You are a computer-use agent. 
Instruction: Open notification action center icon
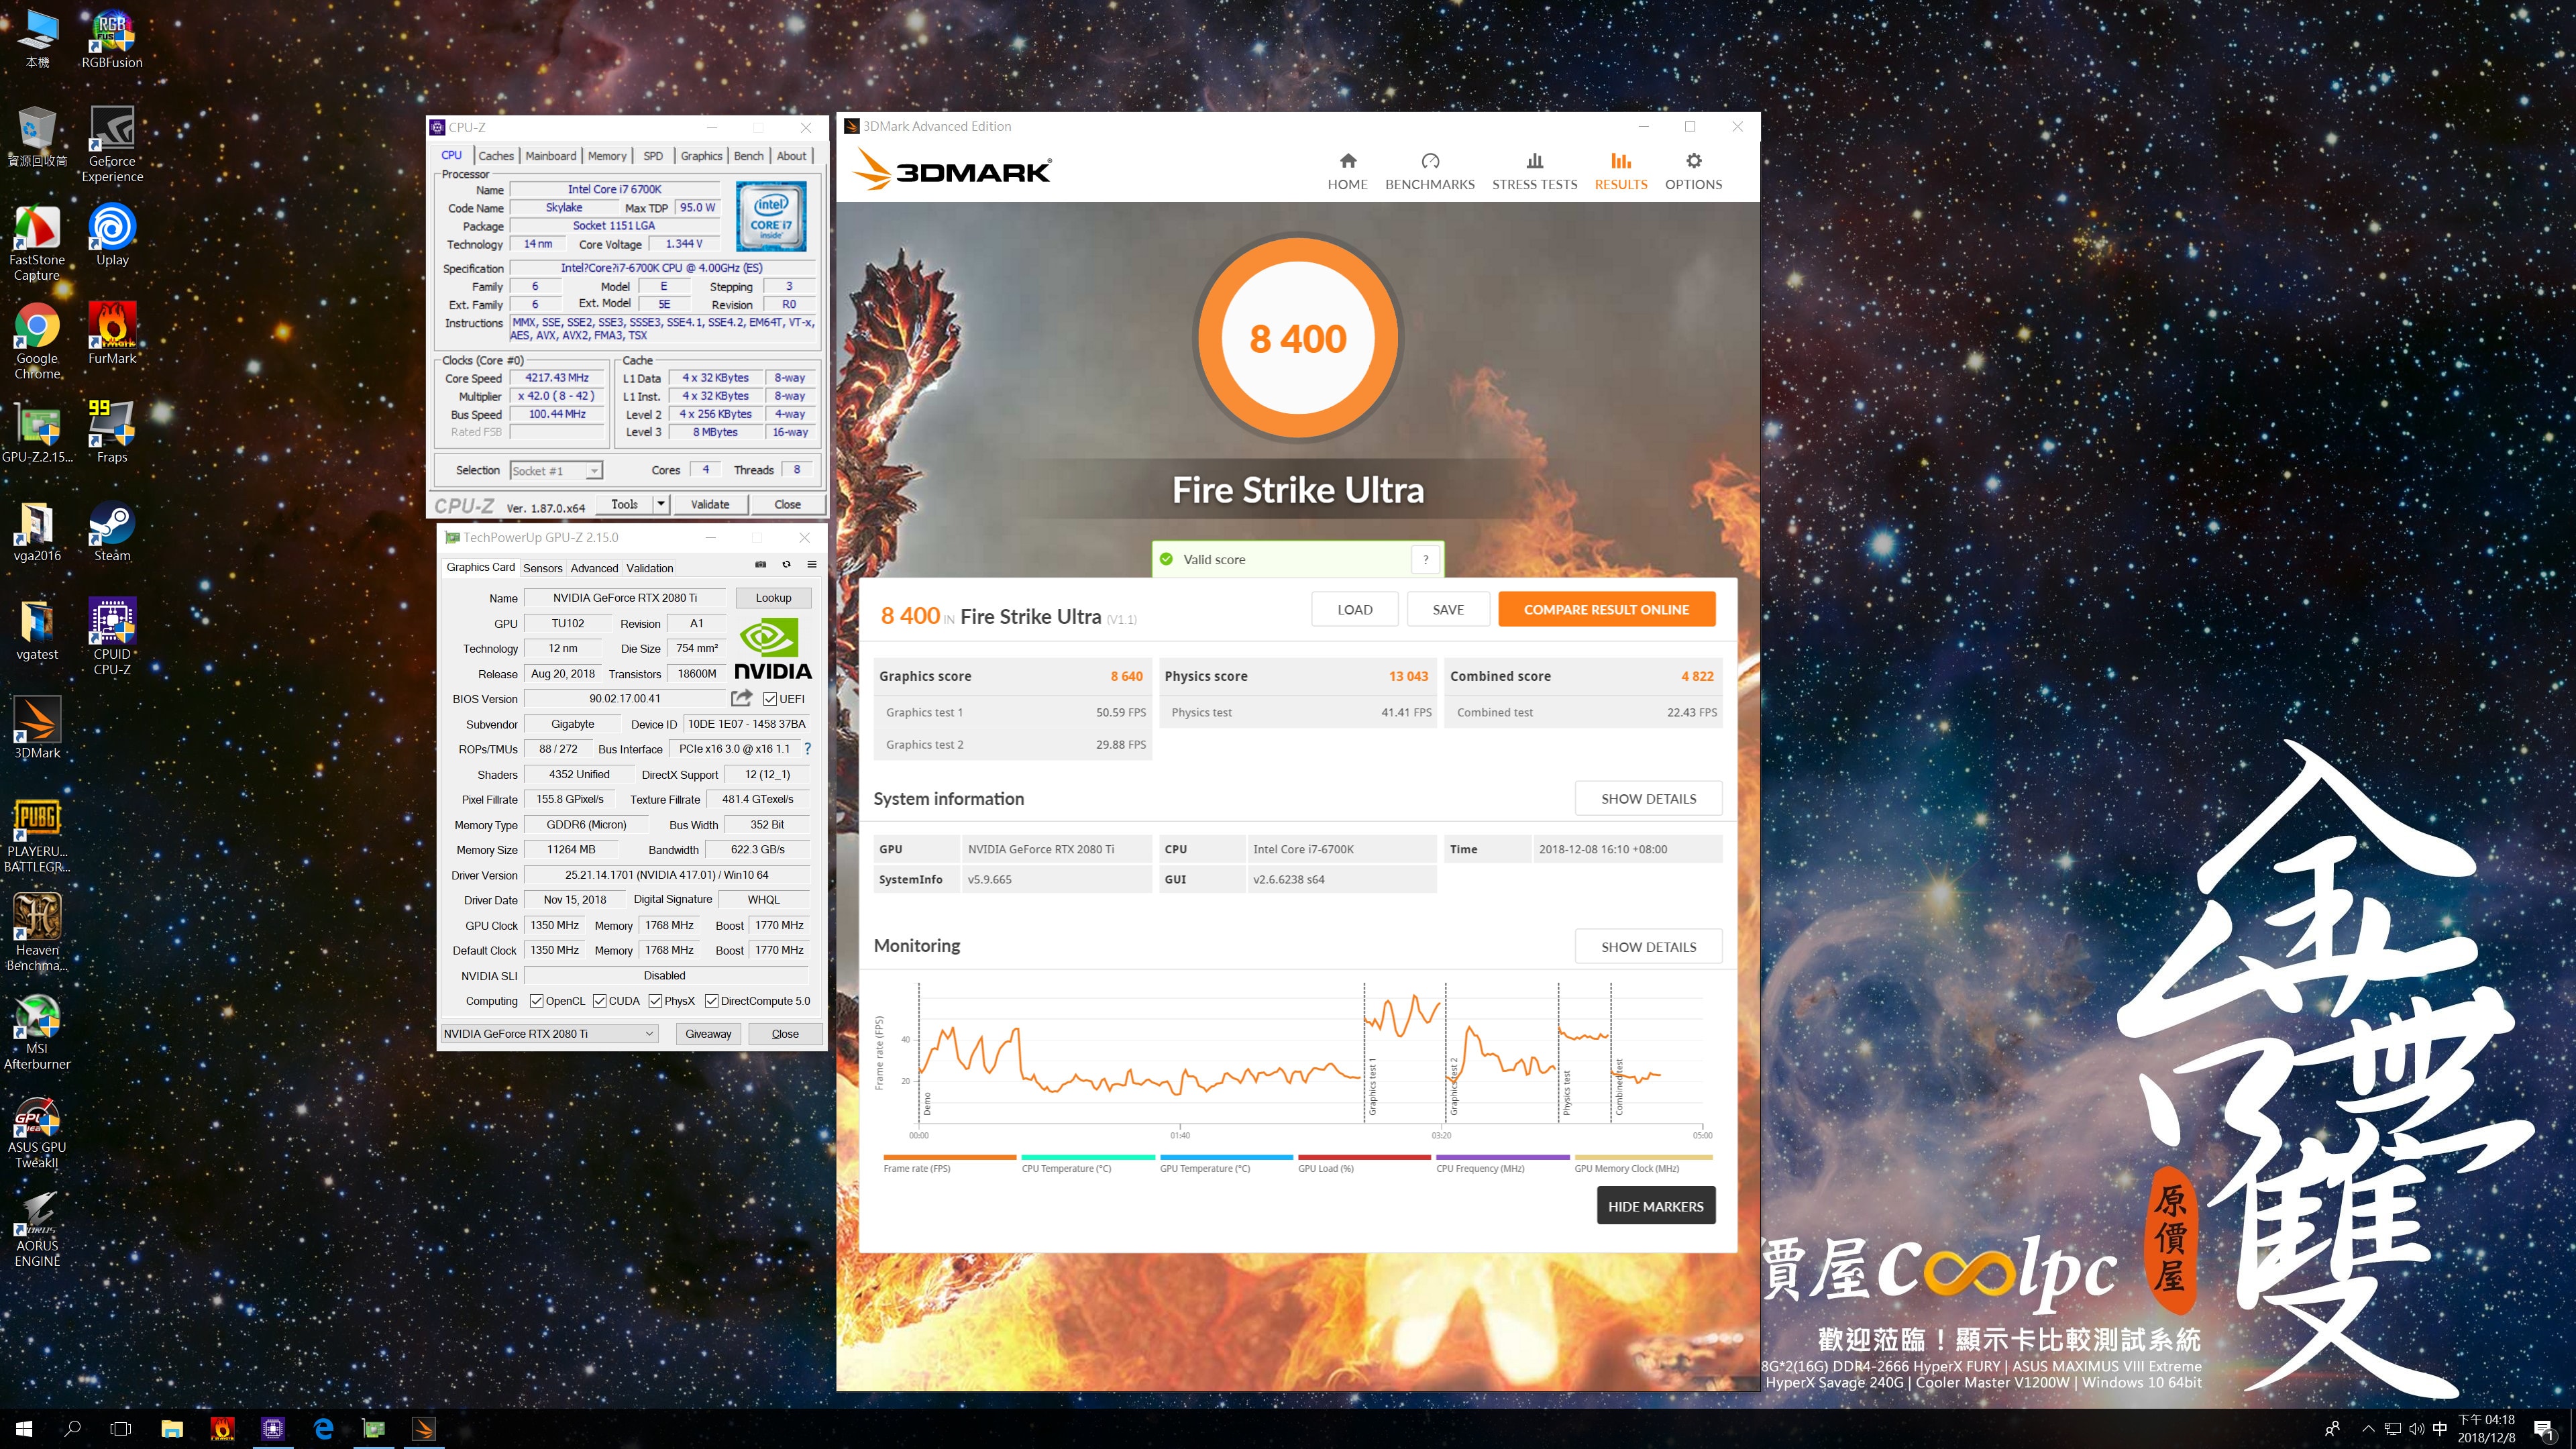pyautogui.click(x=2543, y=1429)
